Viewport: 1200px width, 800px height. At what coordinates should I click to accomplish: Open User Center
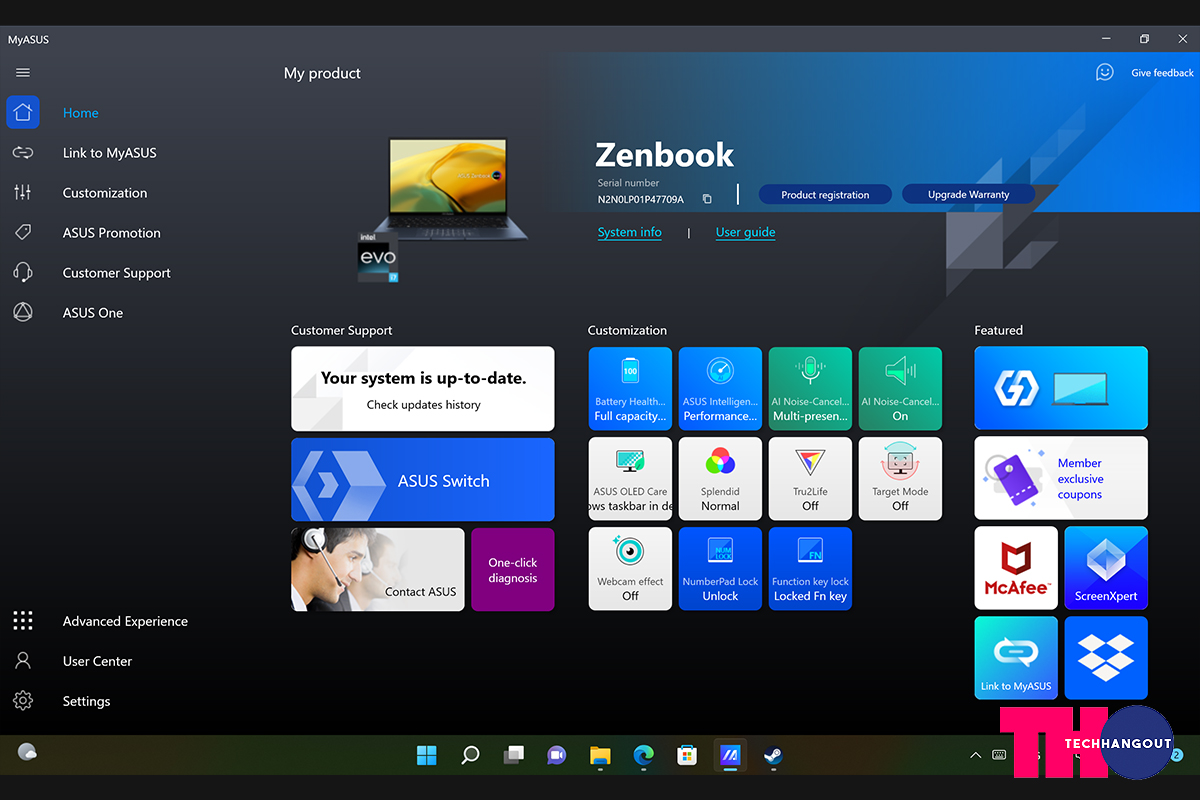[97, 661]
